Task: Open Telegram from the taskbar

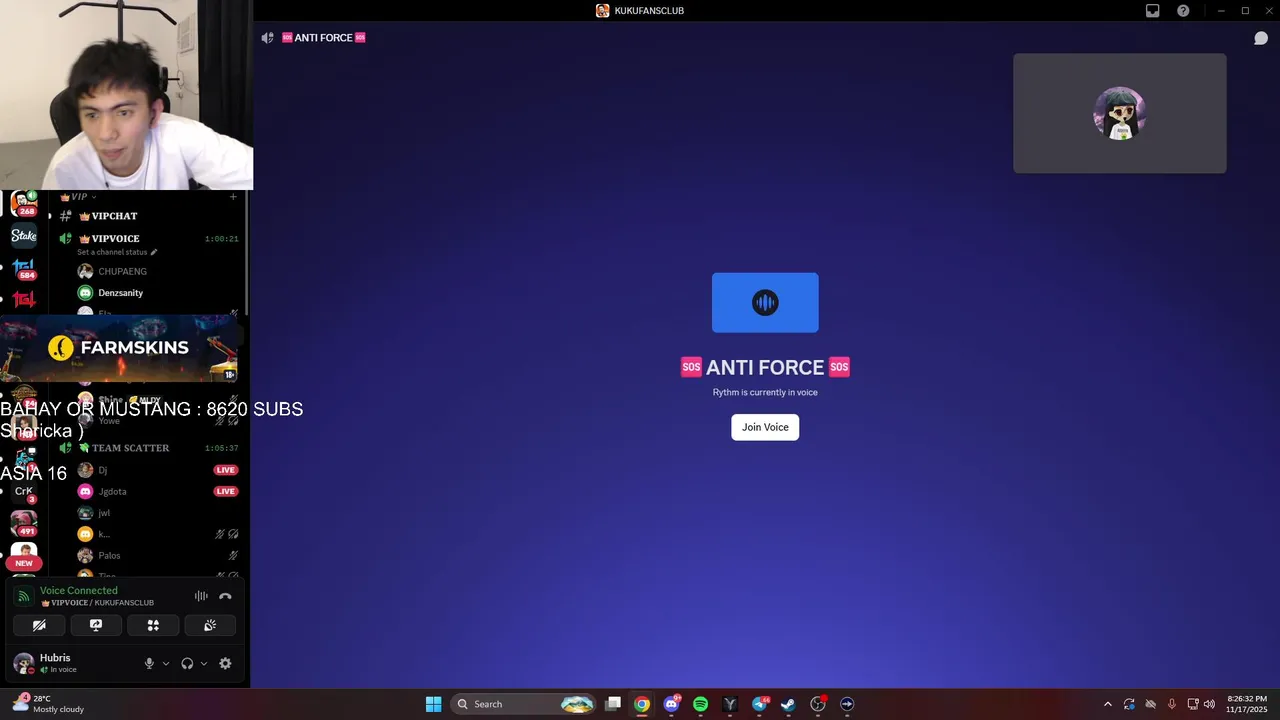Action: 760,704
